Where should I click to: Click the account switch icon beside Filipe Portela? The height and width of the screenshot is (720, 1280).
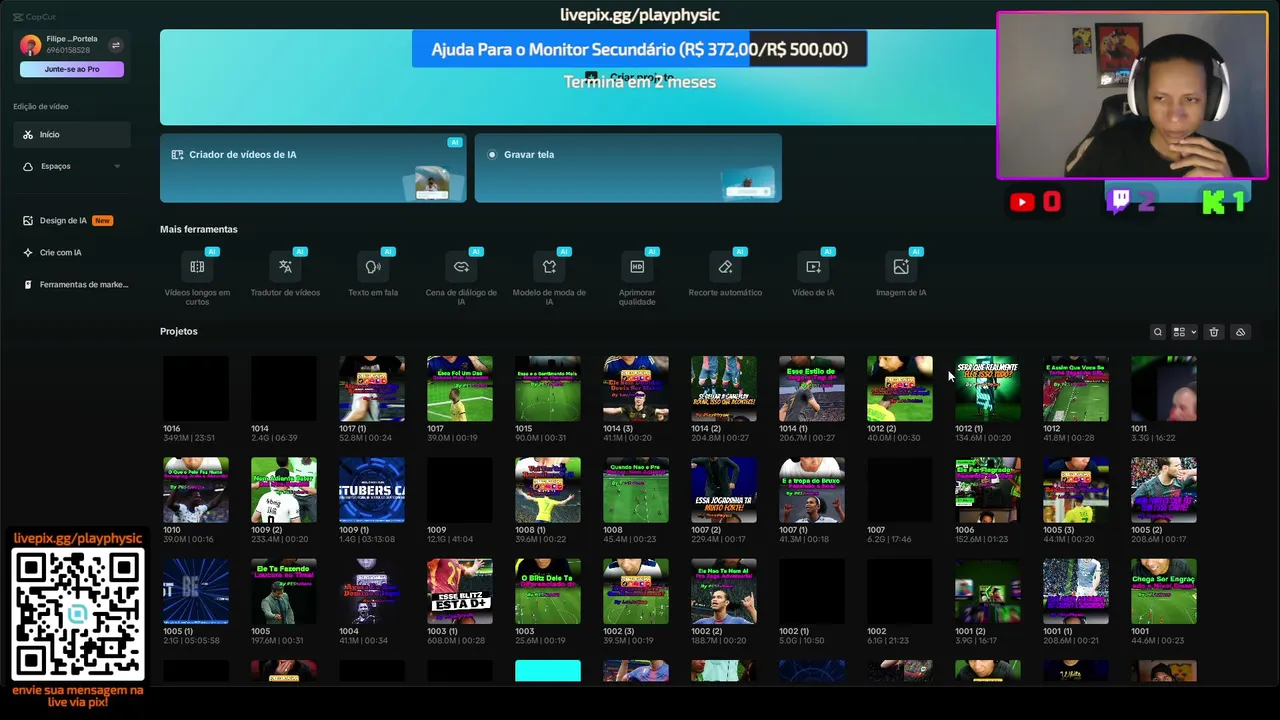pos(115,45)
